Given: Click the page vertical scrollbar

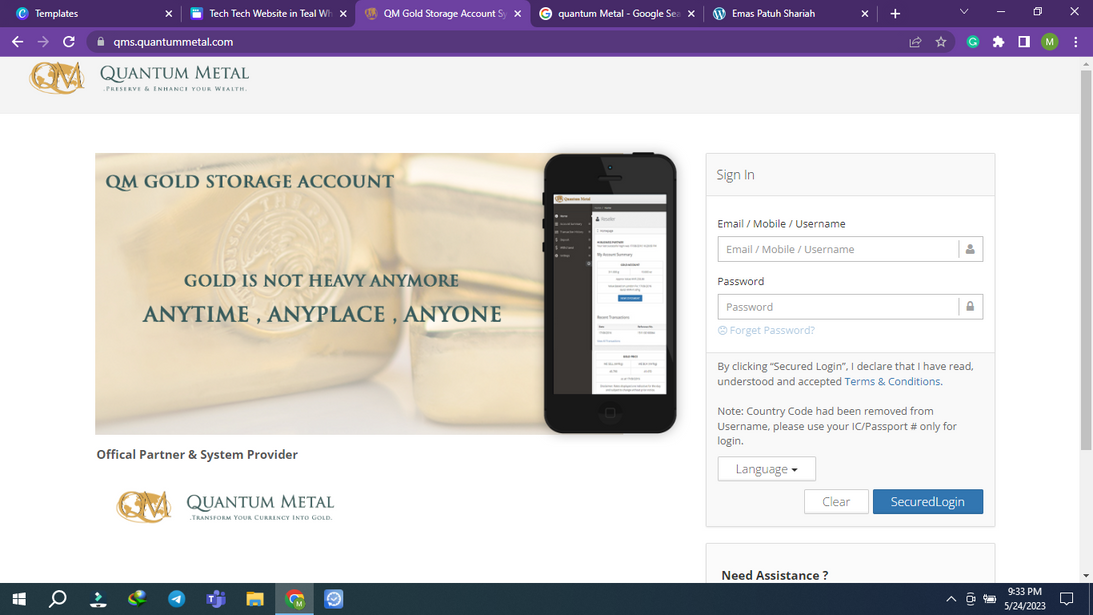Looking at the screenshot, I should pyautogui.click(x=1086, y=259).
